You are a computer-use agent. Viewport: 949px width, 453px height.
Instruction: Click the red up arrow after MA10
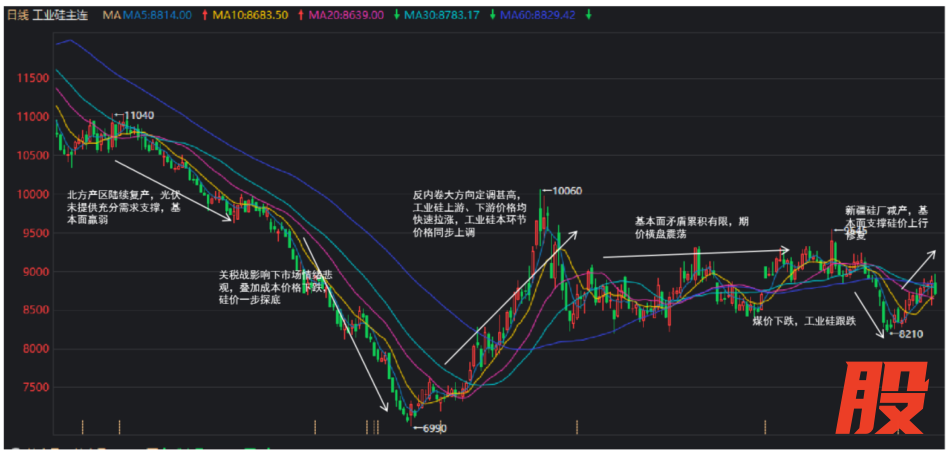pos(301,15)
